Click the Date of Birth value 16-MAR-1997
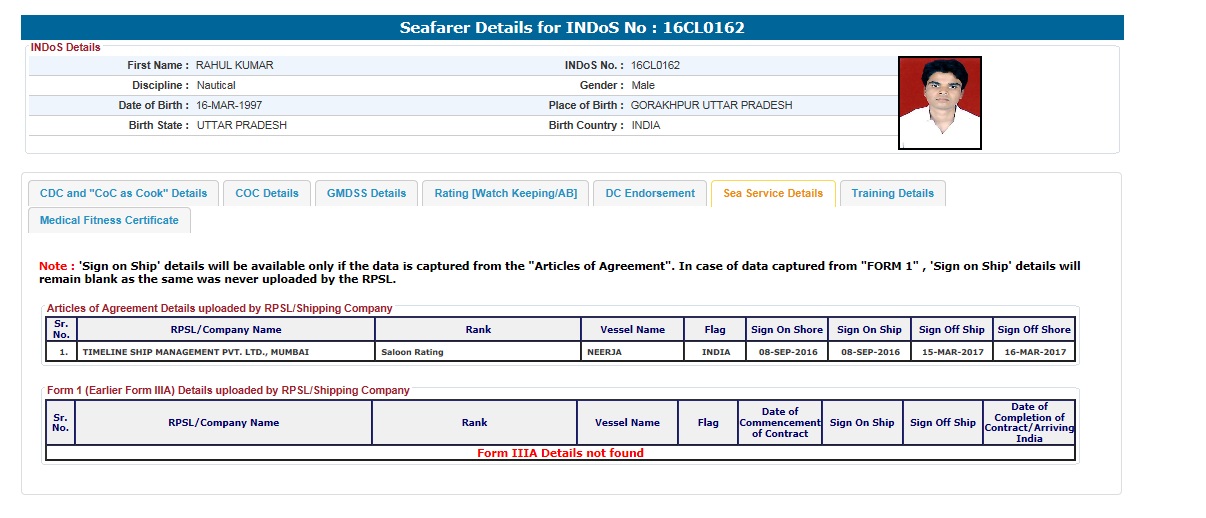The width and height of the screenshot is (1206, 518). [229, 106]
